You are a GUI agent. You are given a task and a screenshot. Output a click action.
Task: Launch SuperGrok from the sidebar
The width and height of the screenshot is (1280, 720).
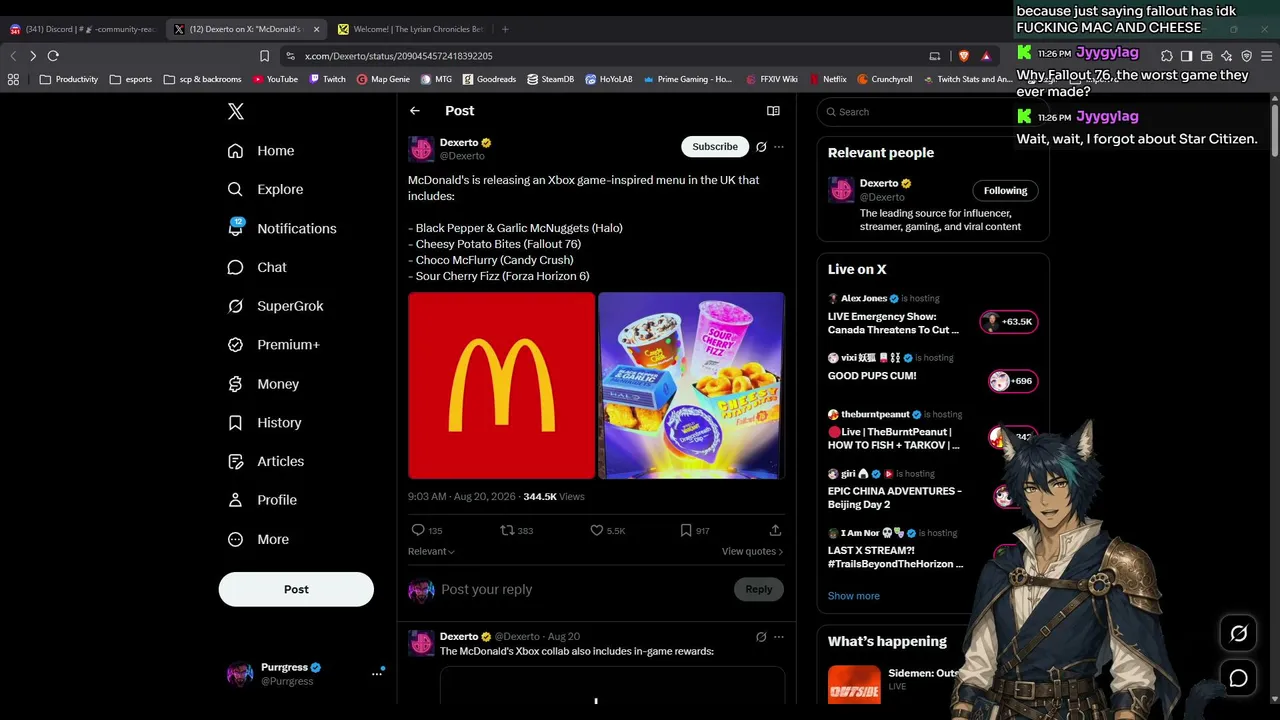[275, 306]
